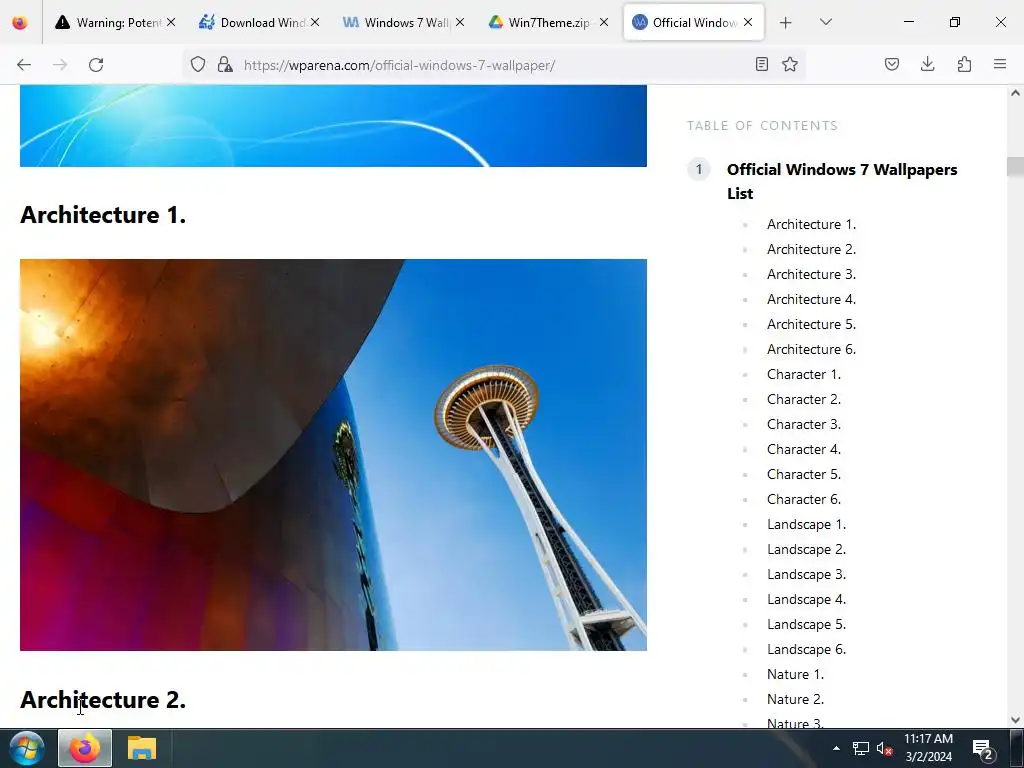Jump to Character 6. in contents
Screen dimensions: 1024x768
tap(804, 500)
